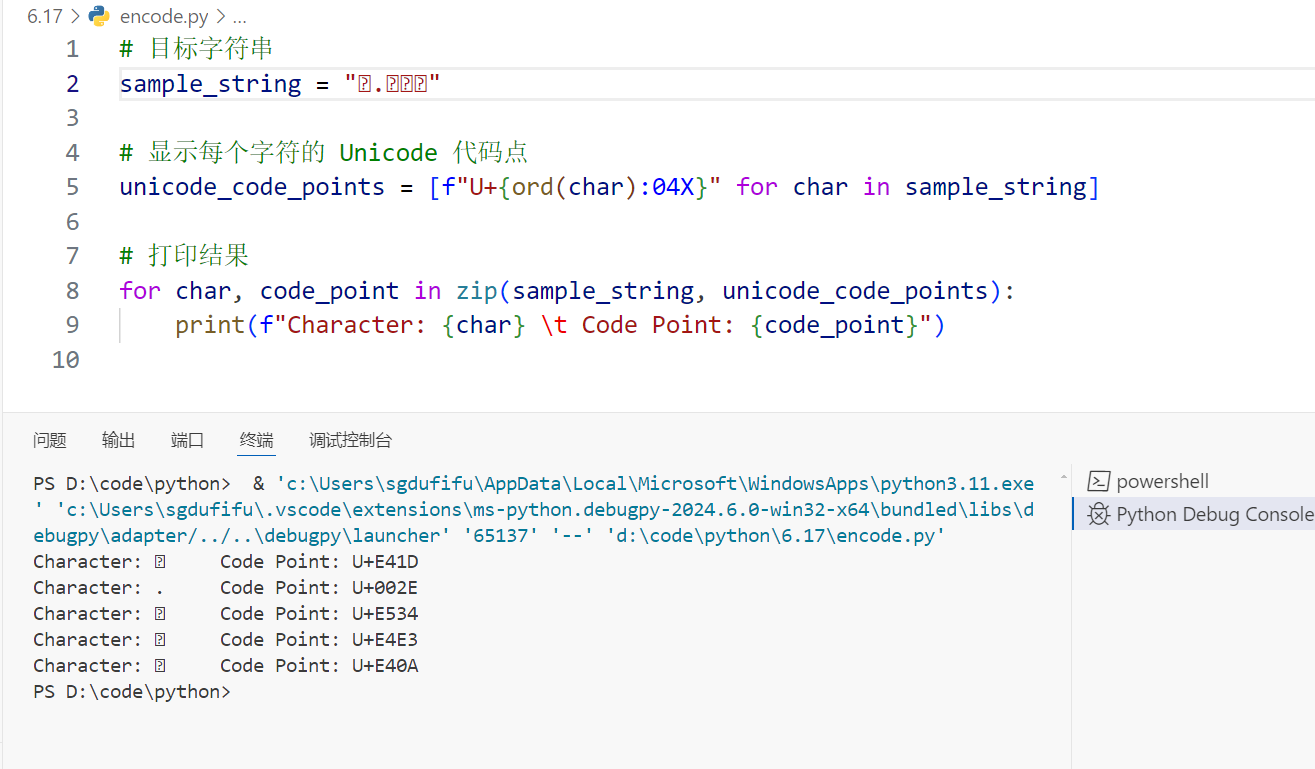1315x769 pixels.
Task: Open the 输出 panel tab
Action: tap(118, 440)
